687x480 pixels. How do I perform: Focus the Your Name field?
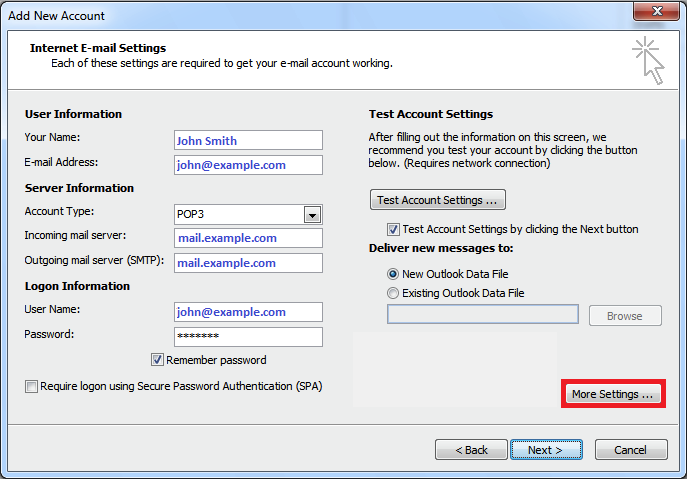(x=248, y=141)
